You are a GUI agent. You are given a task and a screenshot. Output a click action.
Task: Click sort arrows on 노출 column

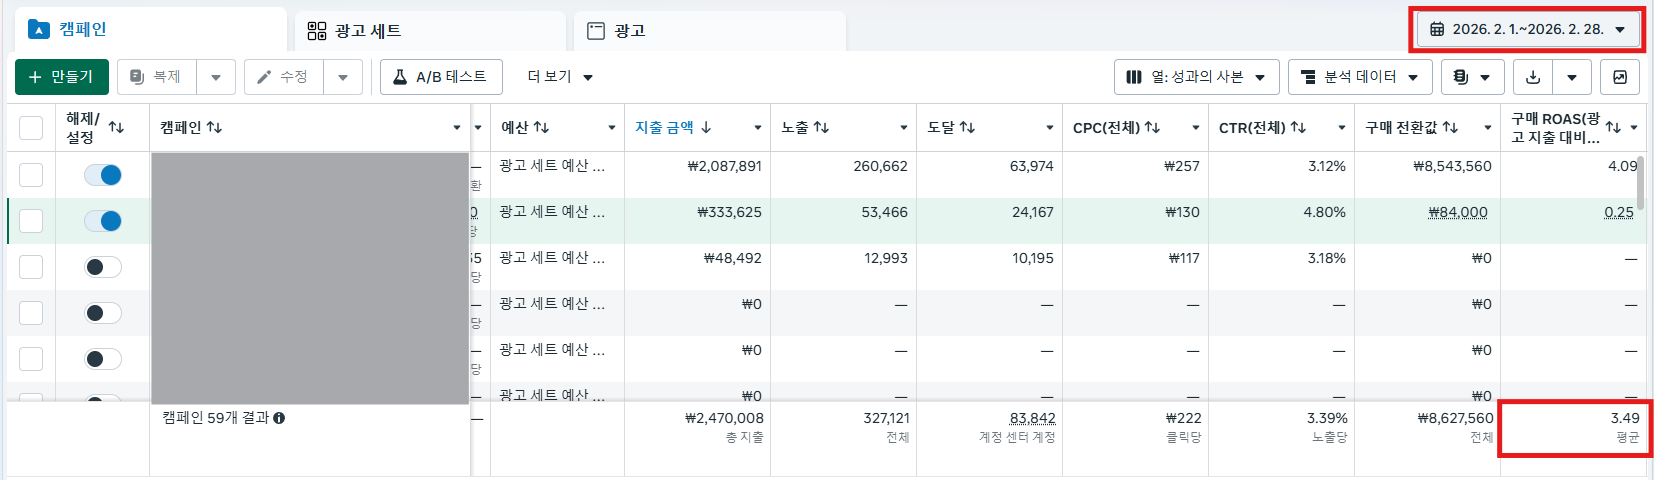click(822, 127)
